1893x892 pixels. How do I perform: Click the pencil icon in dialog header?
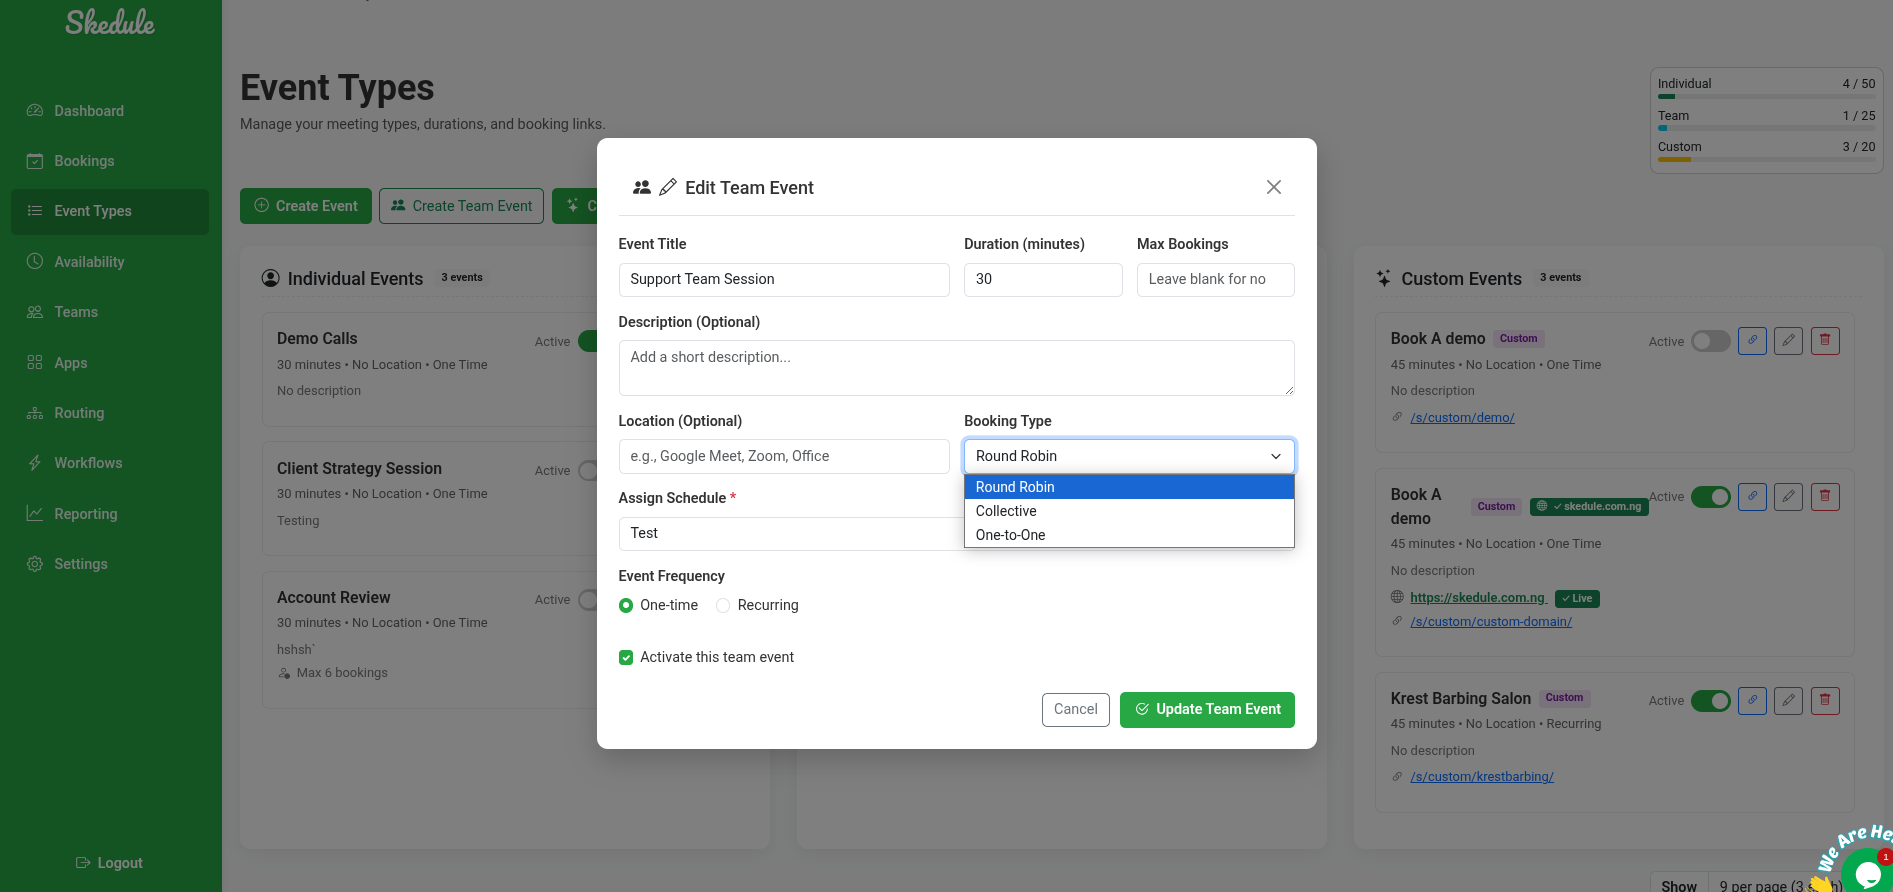[668, 187]
